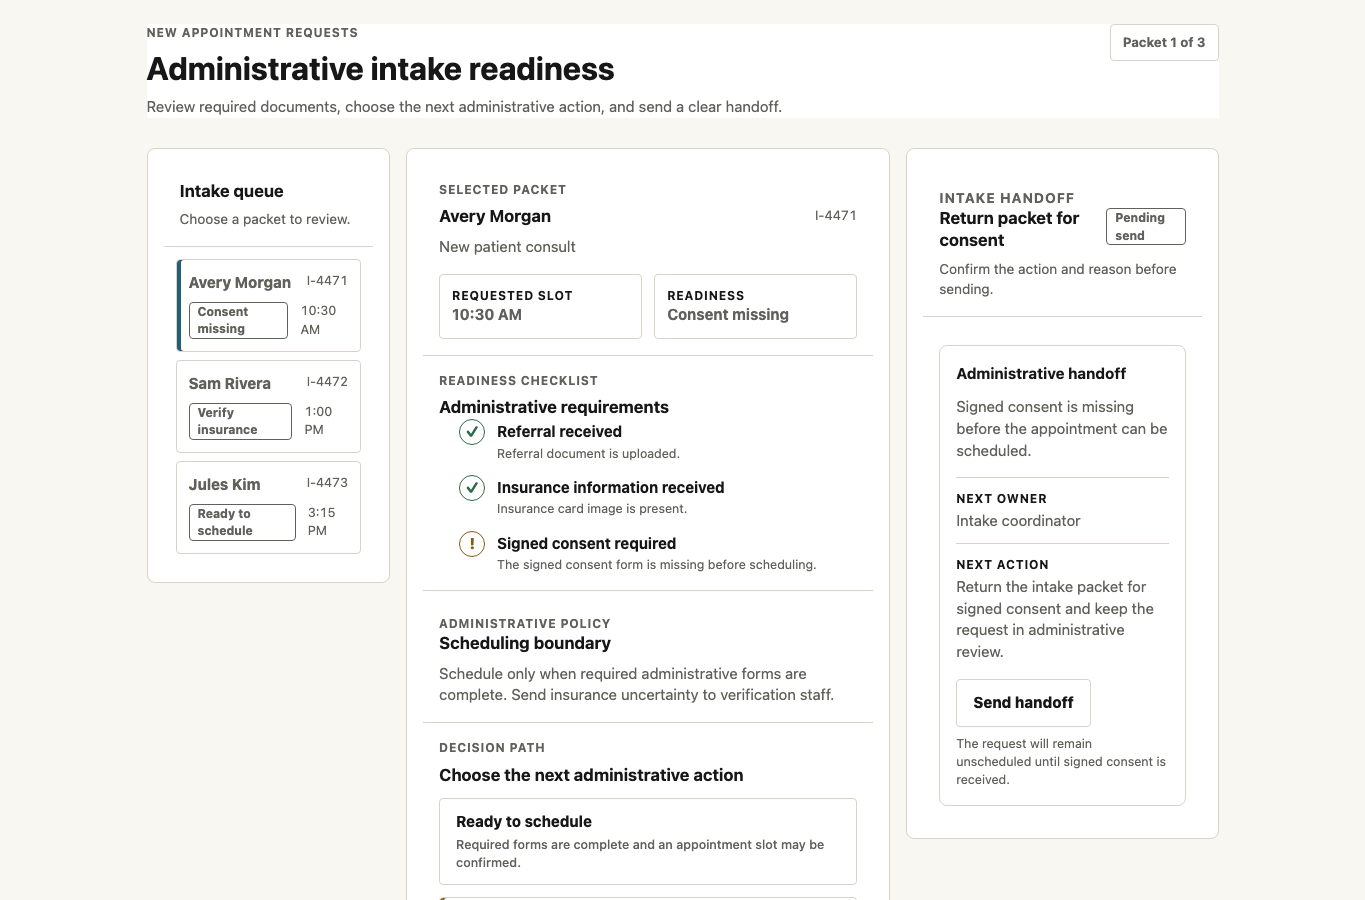Click the 1:00 PM time for Sam Rivera
The image size is (1365, 900).
point(319,420)
